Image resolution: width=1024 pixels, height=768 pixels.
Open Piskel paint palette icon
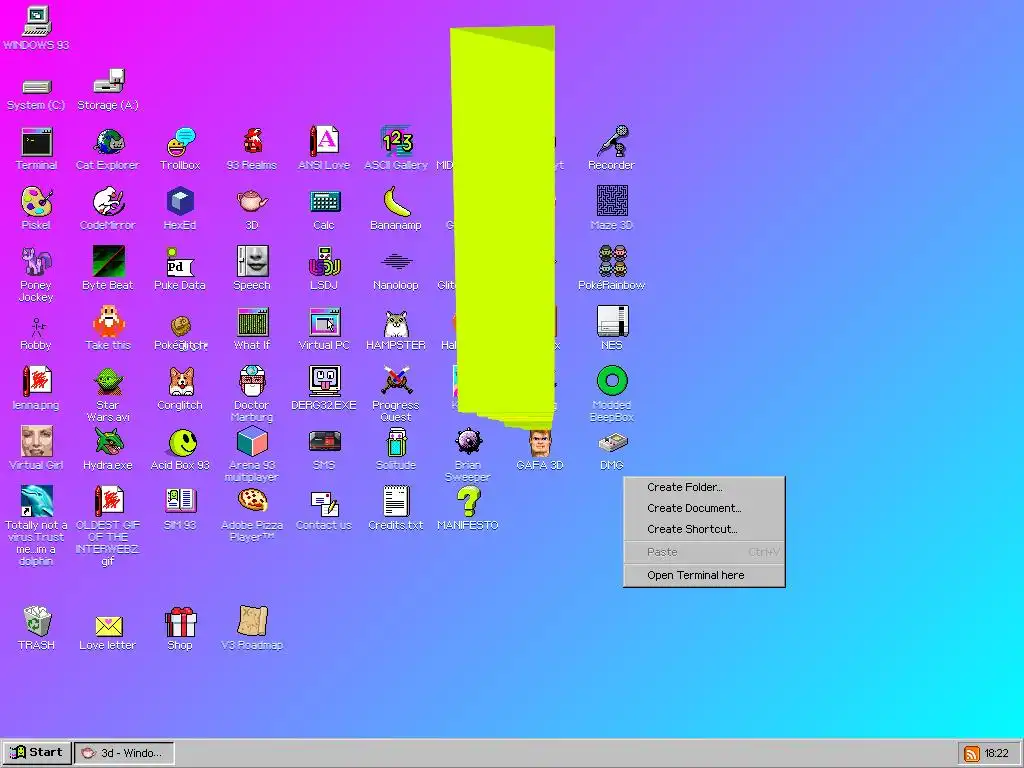click(x=37, y=202)
